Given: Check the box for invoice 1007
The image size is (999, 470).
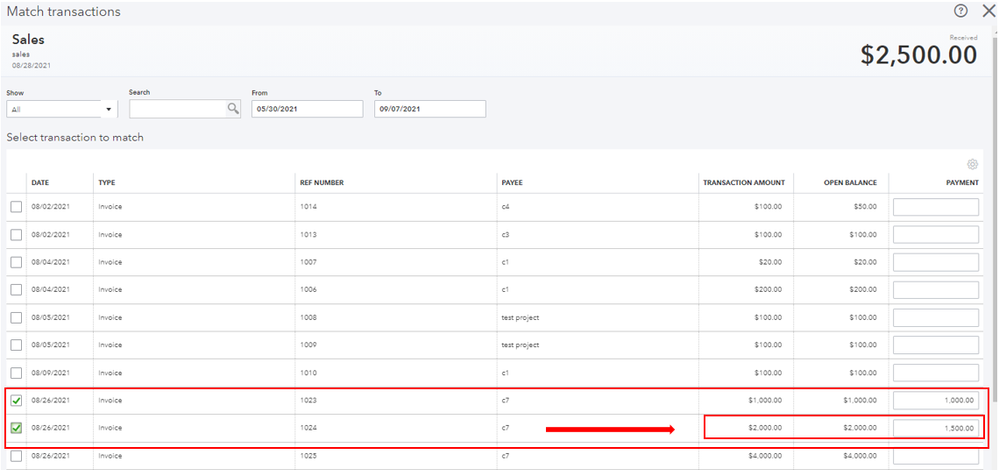Looking at the screenshot, I should (17, 262).
